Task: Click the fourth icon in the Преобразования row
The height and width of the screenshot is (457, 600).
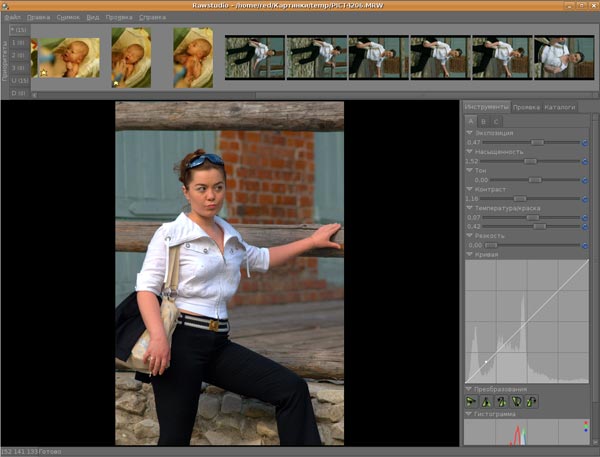Action: (517, 401)
